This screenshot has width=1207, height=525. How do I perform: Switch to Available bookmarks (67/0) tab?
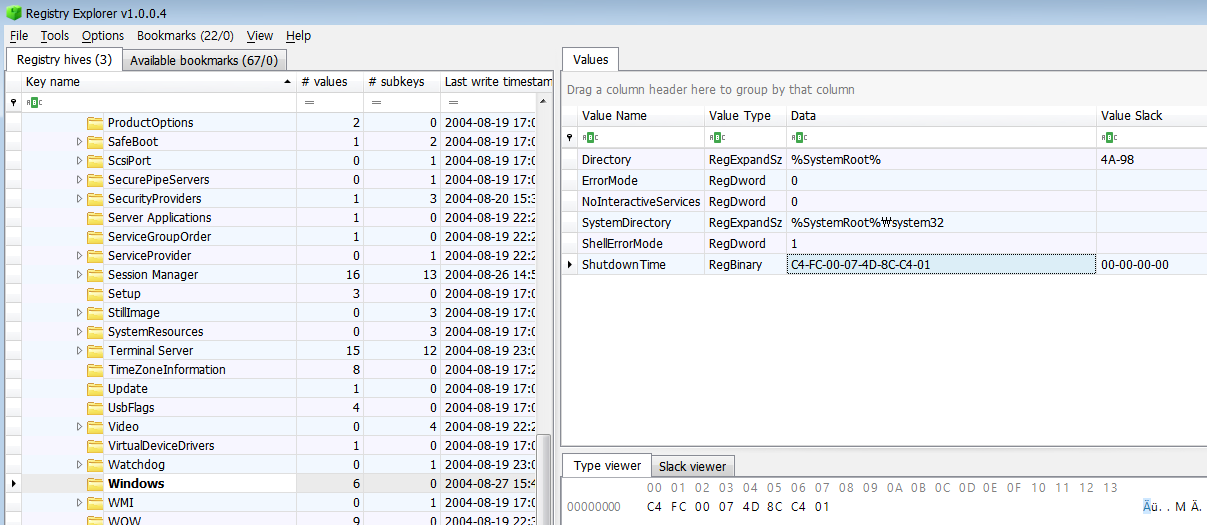pos(204,60)
